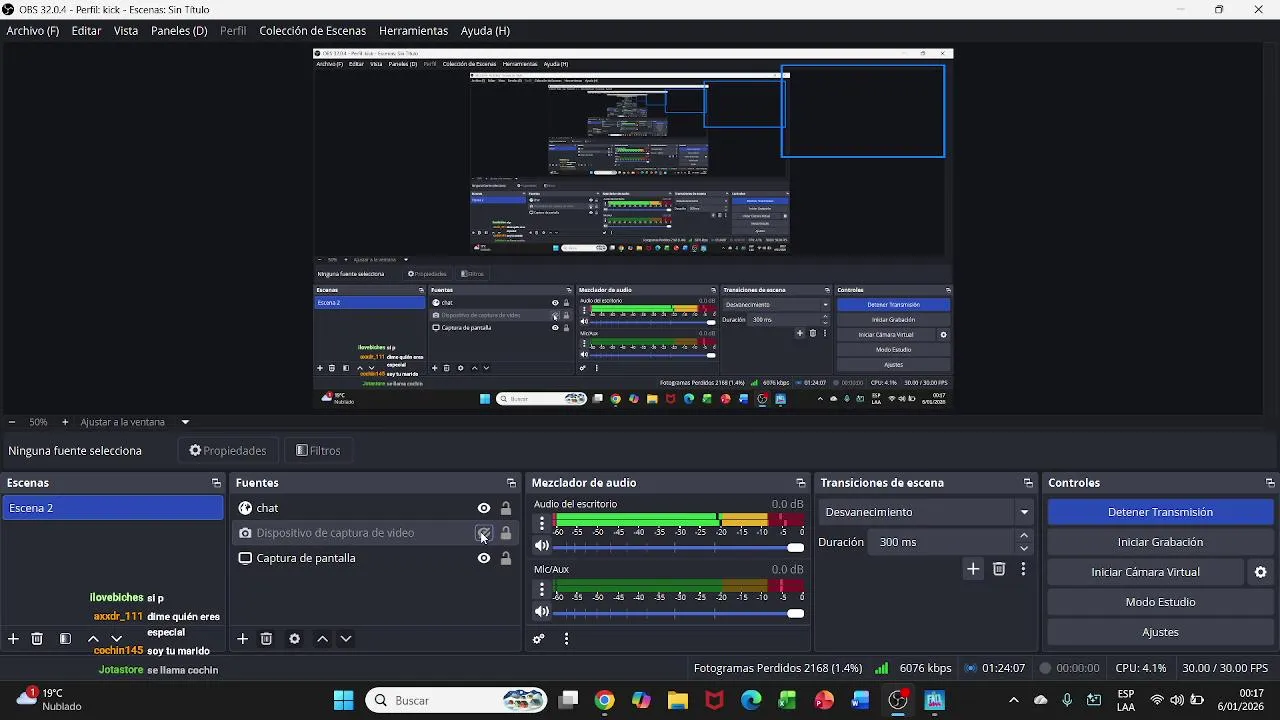1280x720 pixels.
Task: Undock the Transiciones de escena panel
Action: pyautogui.click(x=1028, y=483)
